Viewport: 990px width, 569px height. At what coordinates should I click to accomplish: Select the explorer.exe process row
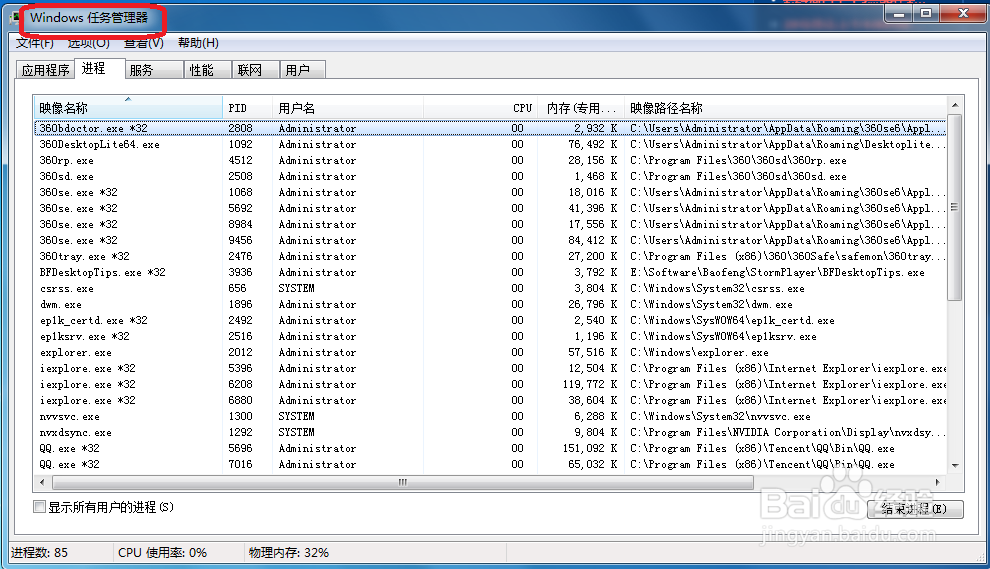490,352
